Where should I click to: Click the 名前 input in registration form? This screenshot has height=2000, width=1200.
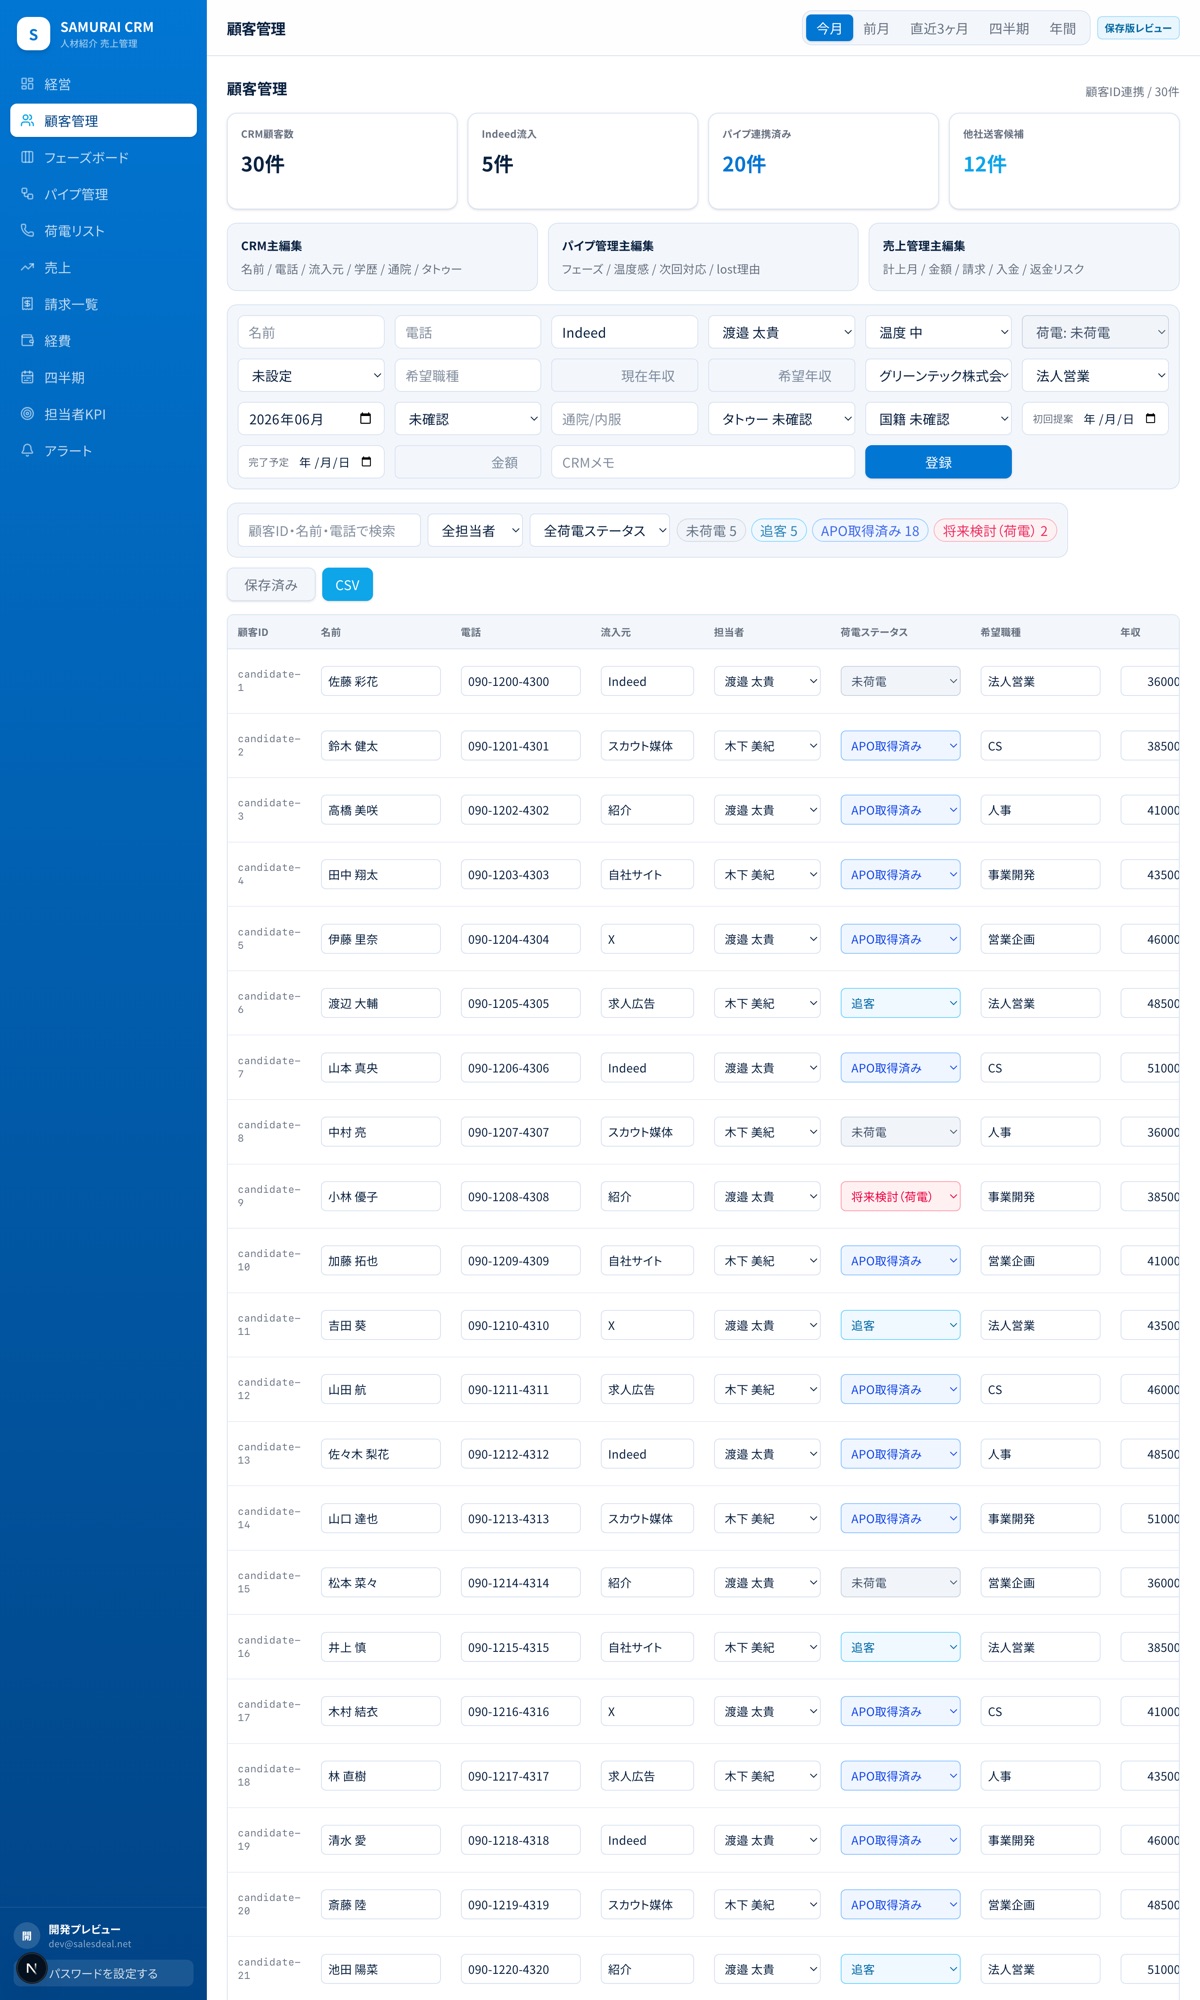tap(311, 332)
